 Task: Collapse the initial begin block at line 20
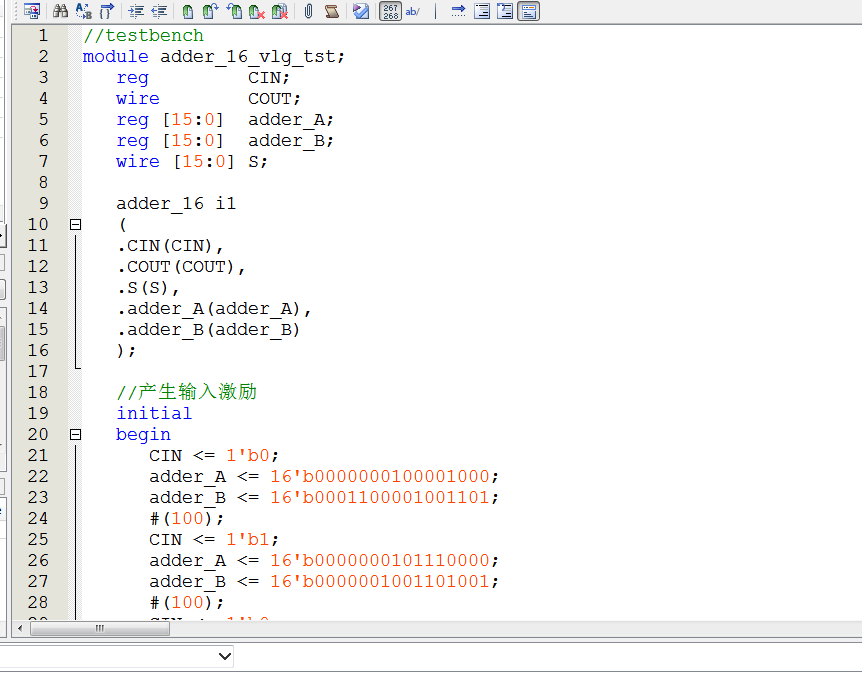click(75, 435)
